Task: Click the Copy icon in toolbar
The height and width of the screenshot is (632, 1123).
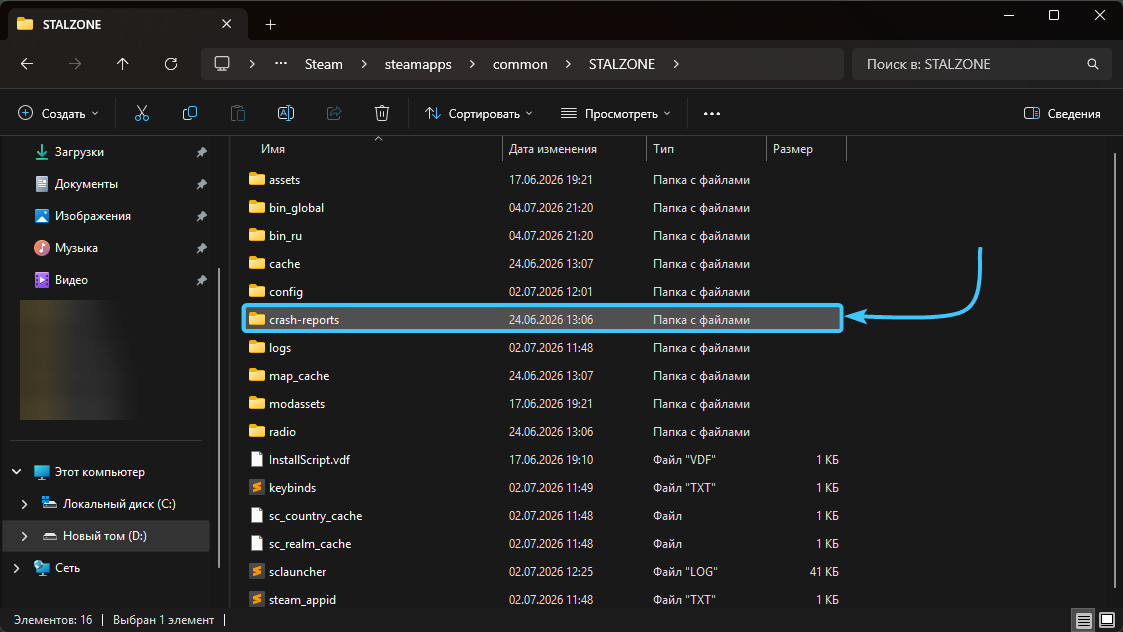Action: (190, 113)
